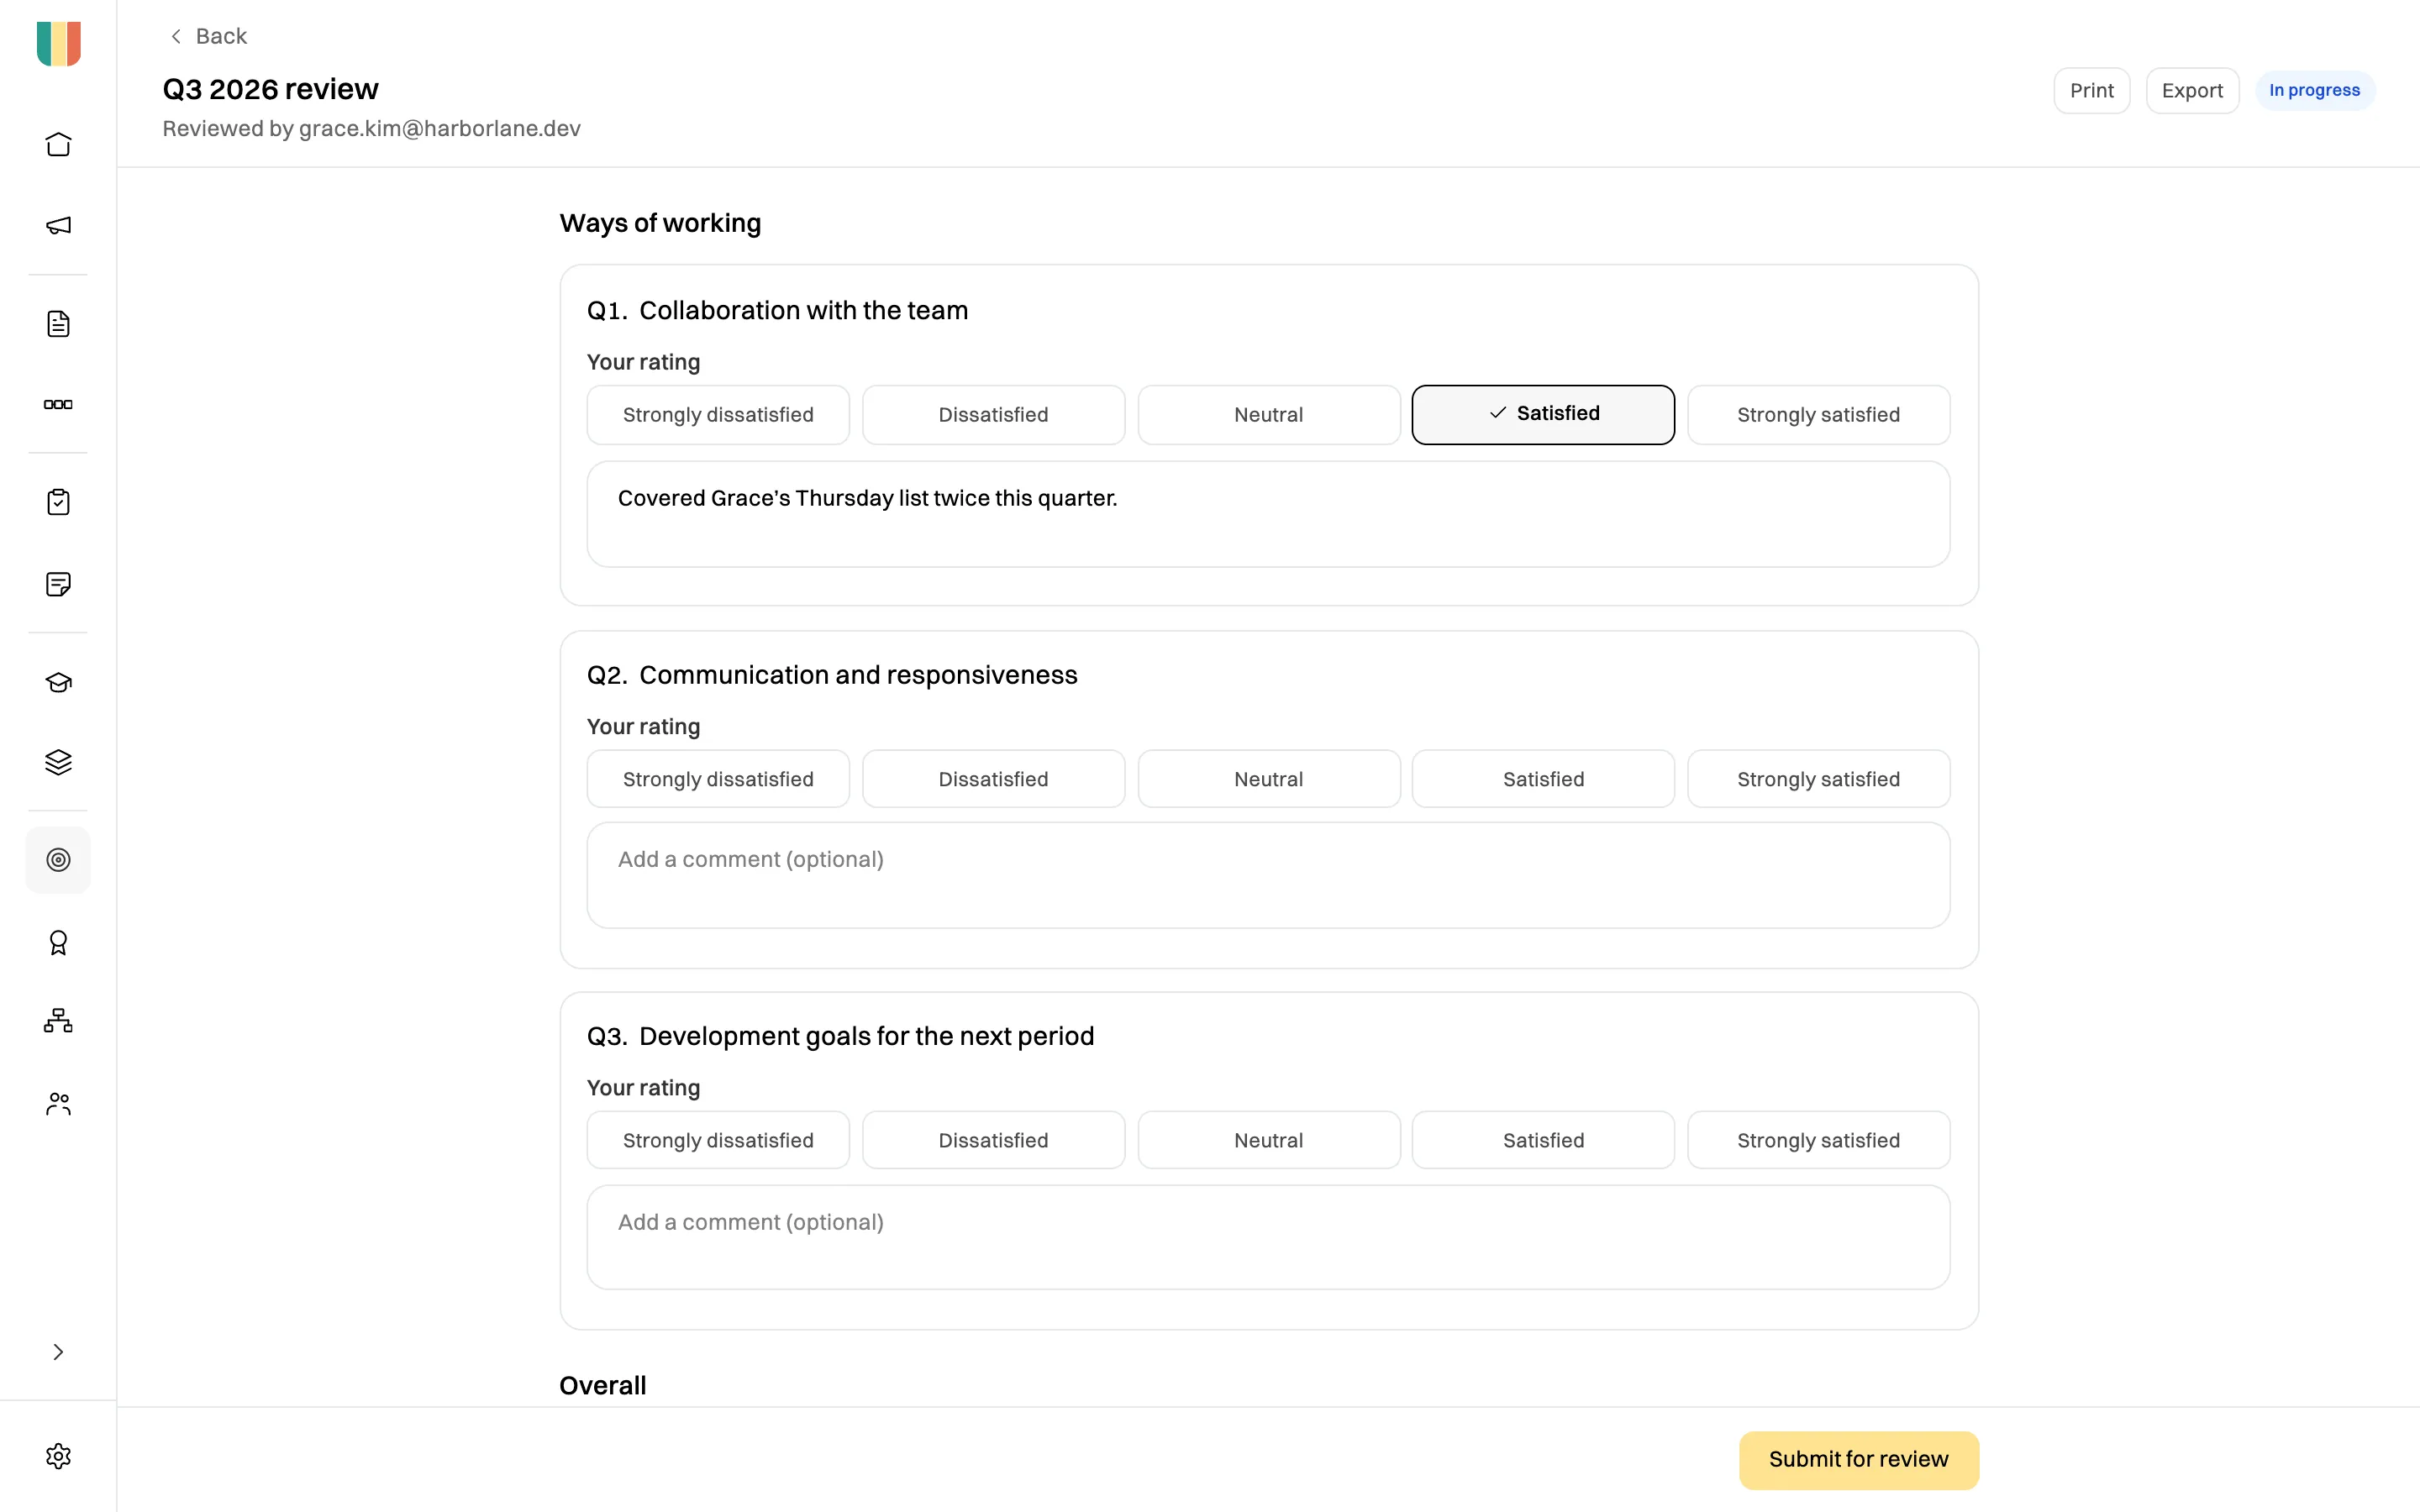Rate Q3 as Strongly dissatisfied
Screen dimensions: 2420x1512
click(x=718, y=1140)
